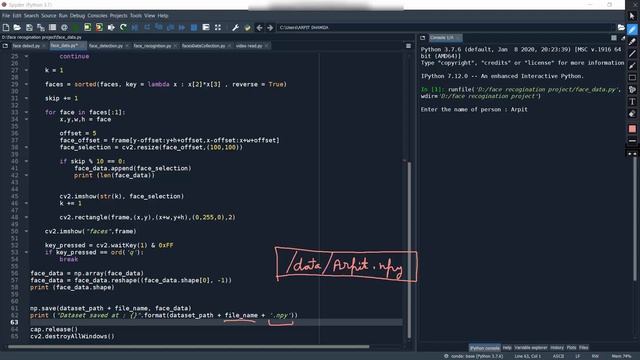Continue execution debug icon

pyautogui.click(x=182, y=27)
